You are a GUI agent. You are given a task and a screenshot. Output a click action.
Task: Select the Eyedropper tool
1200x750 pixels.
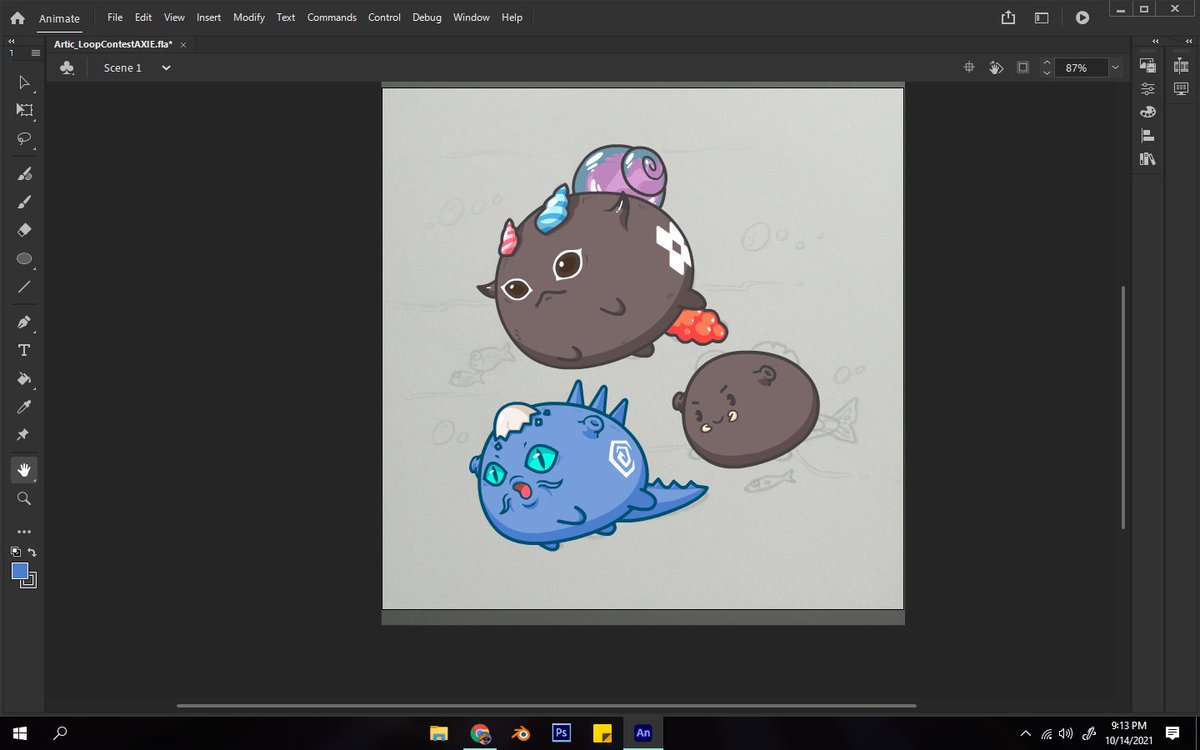(x=25, y=407)
